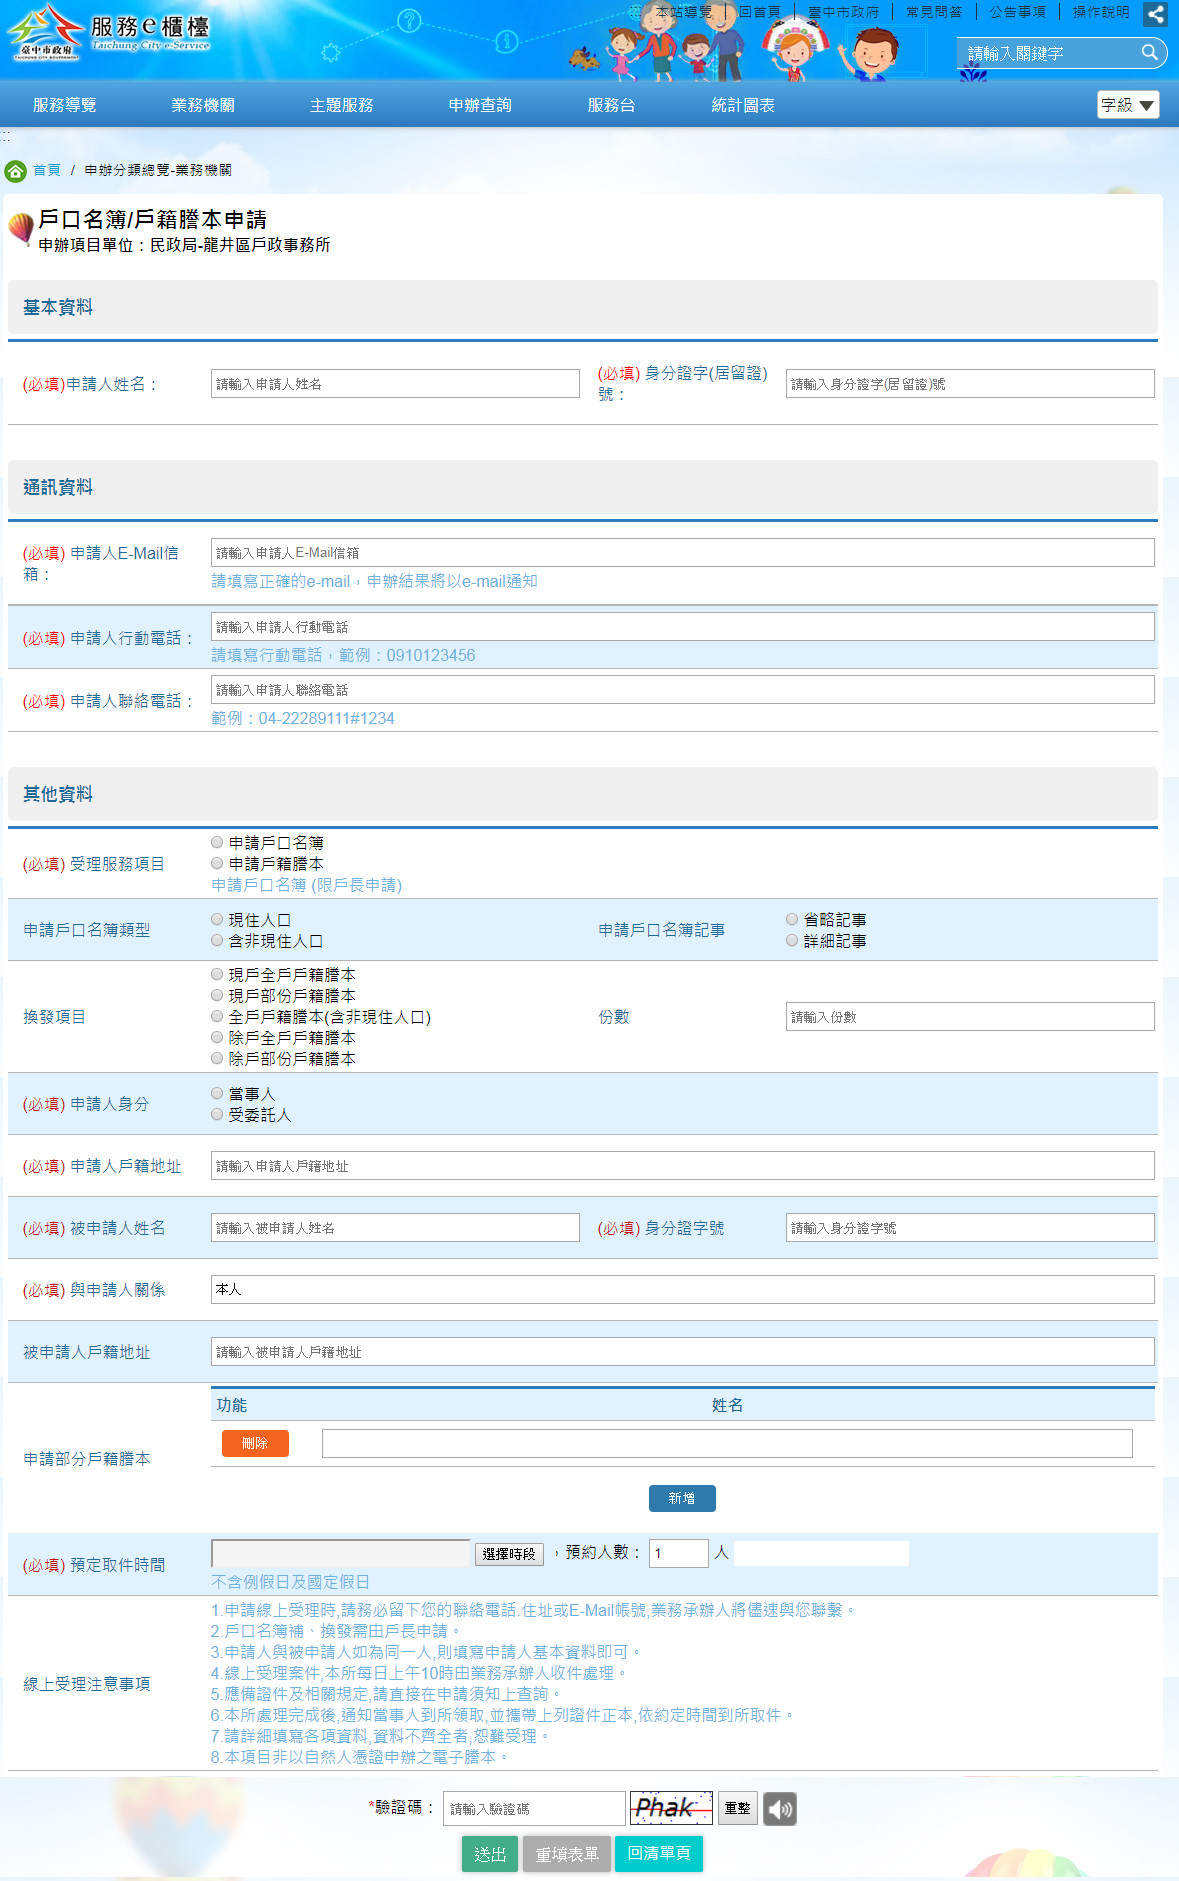Open the 服務導覽 menu item
Viewport: 1179px width, 1881px height.
[x=65, y=105]
